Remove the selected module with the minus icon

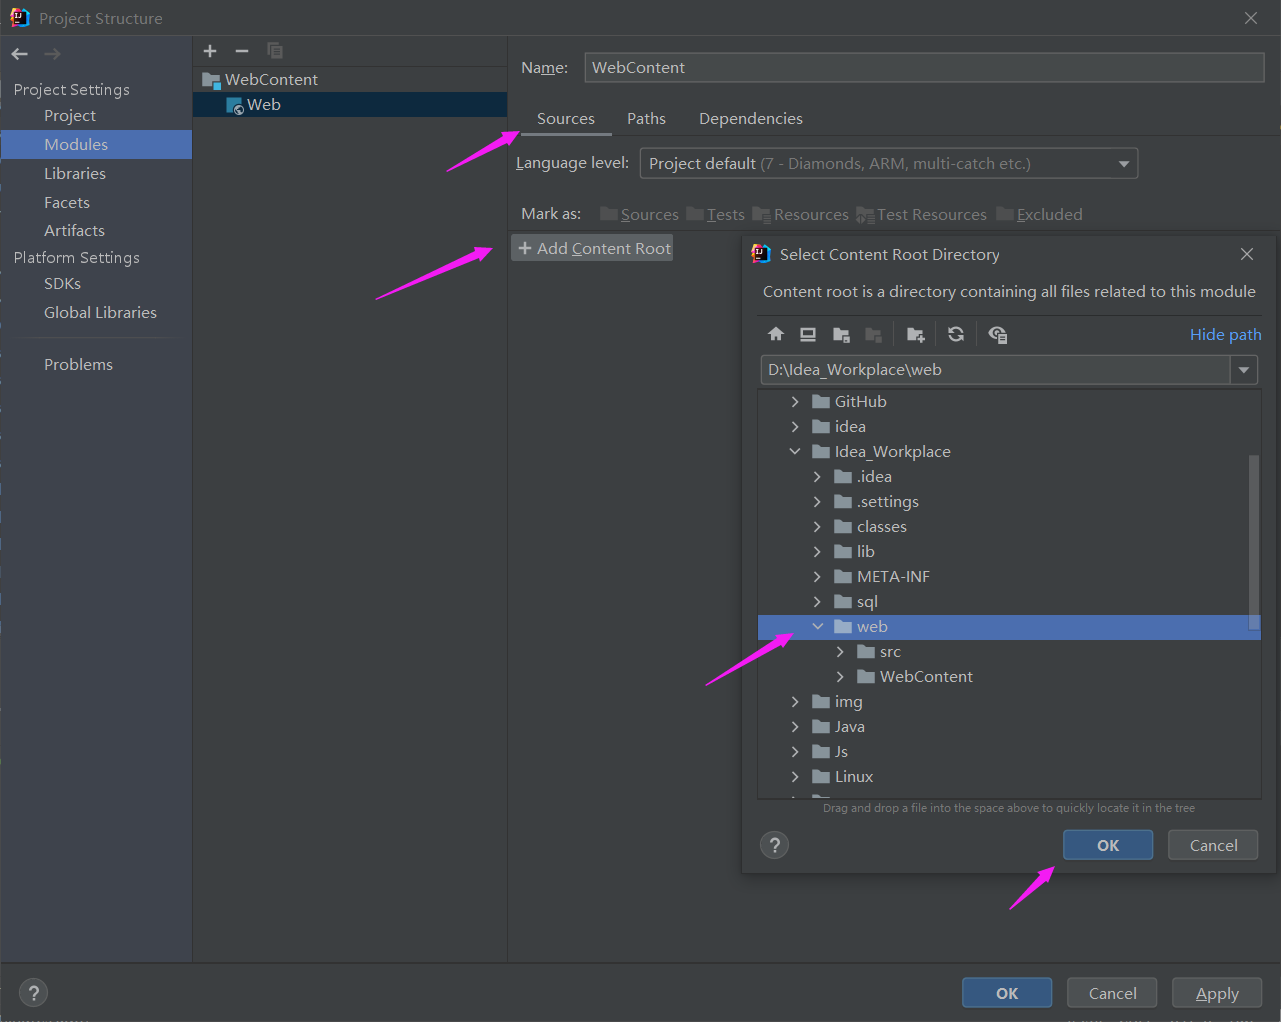242,51
